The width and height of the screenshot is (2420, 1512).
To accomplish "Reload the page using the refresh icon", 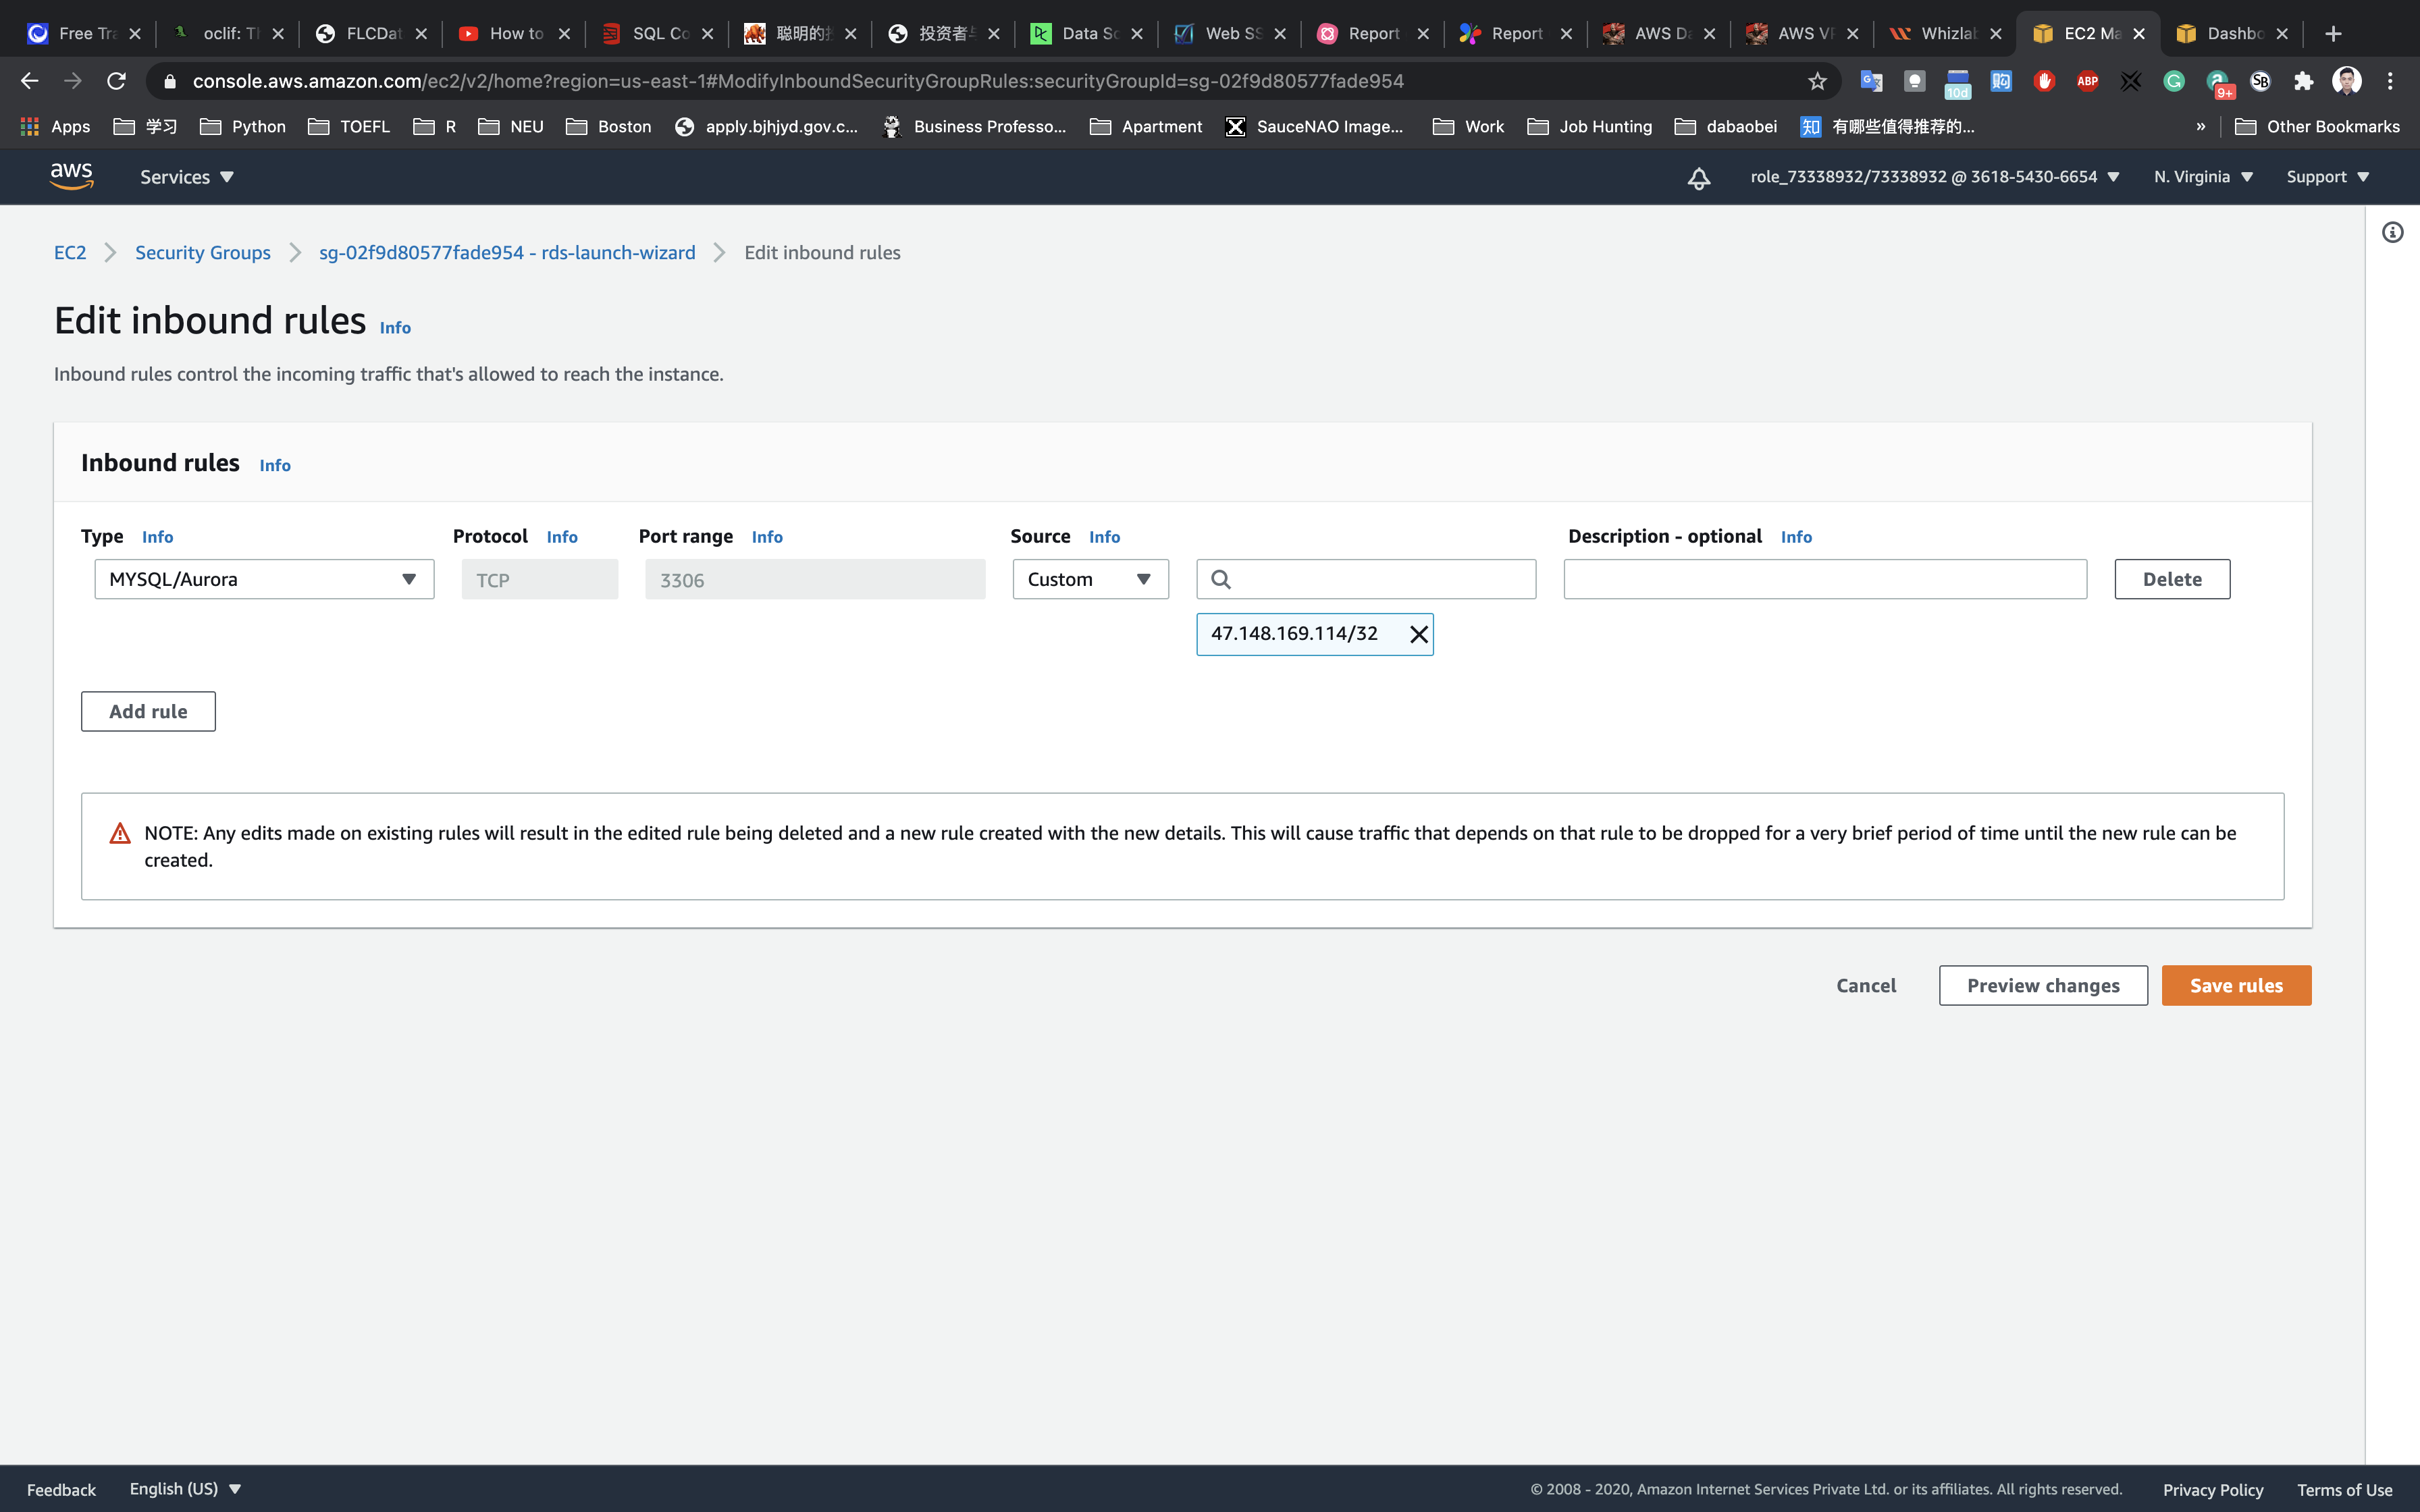I will click(x=116, y=81).
